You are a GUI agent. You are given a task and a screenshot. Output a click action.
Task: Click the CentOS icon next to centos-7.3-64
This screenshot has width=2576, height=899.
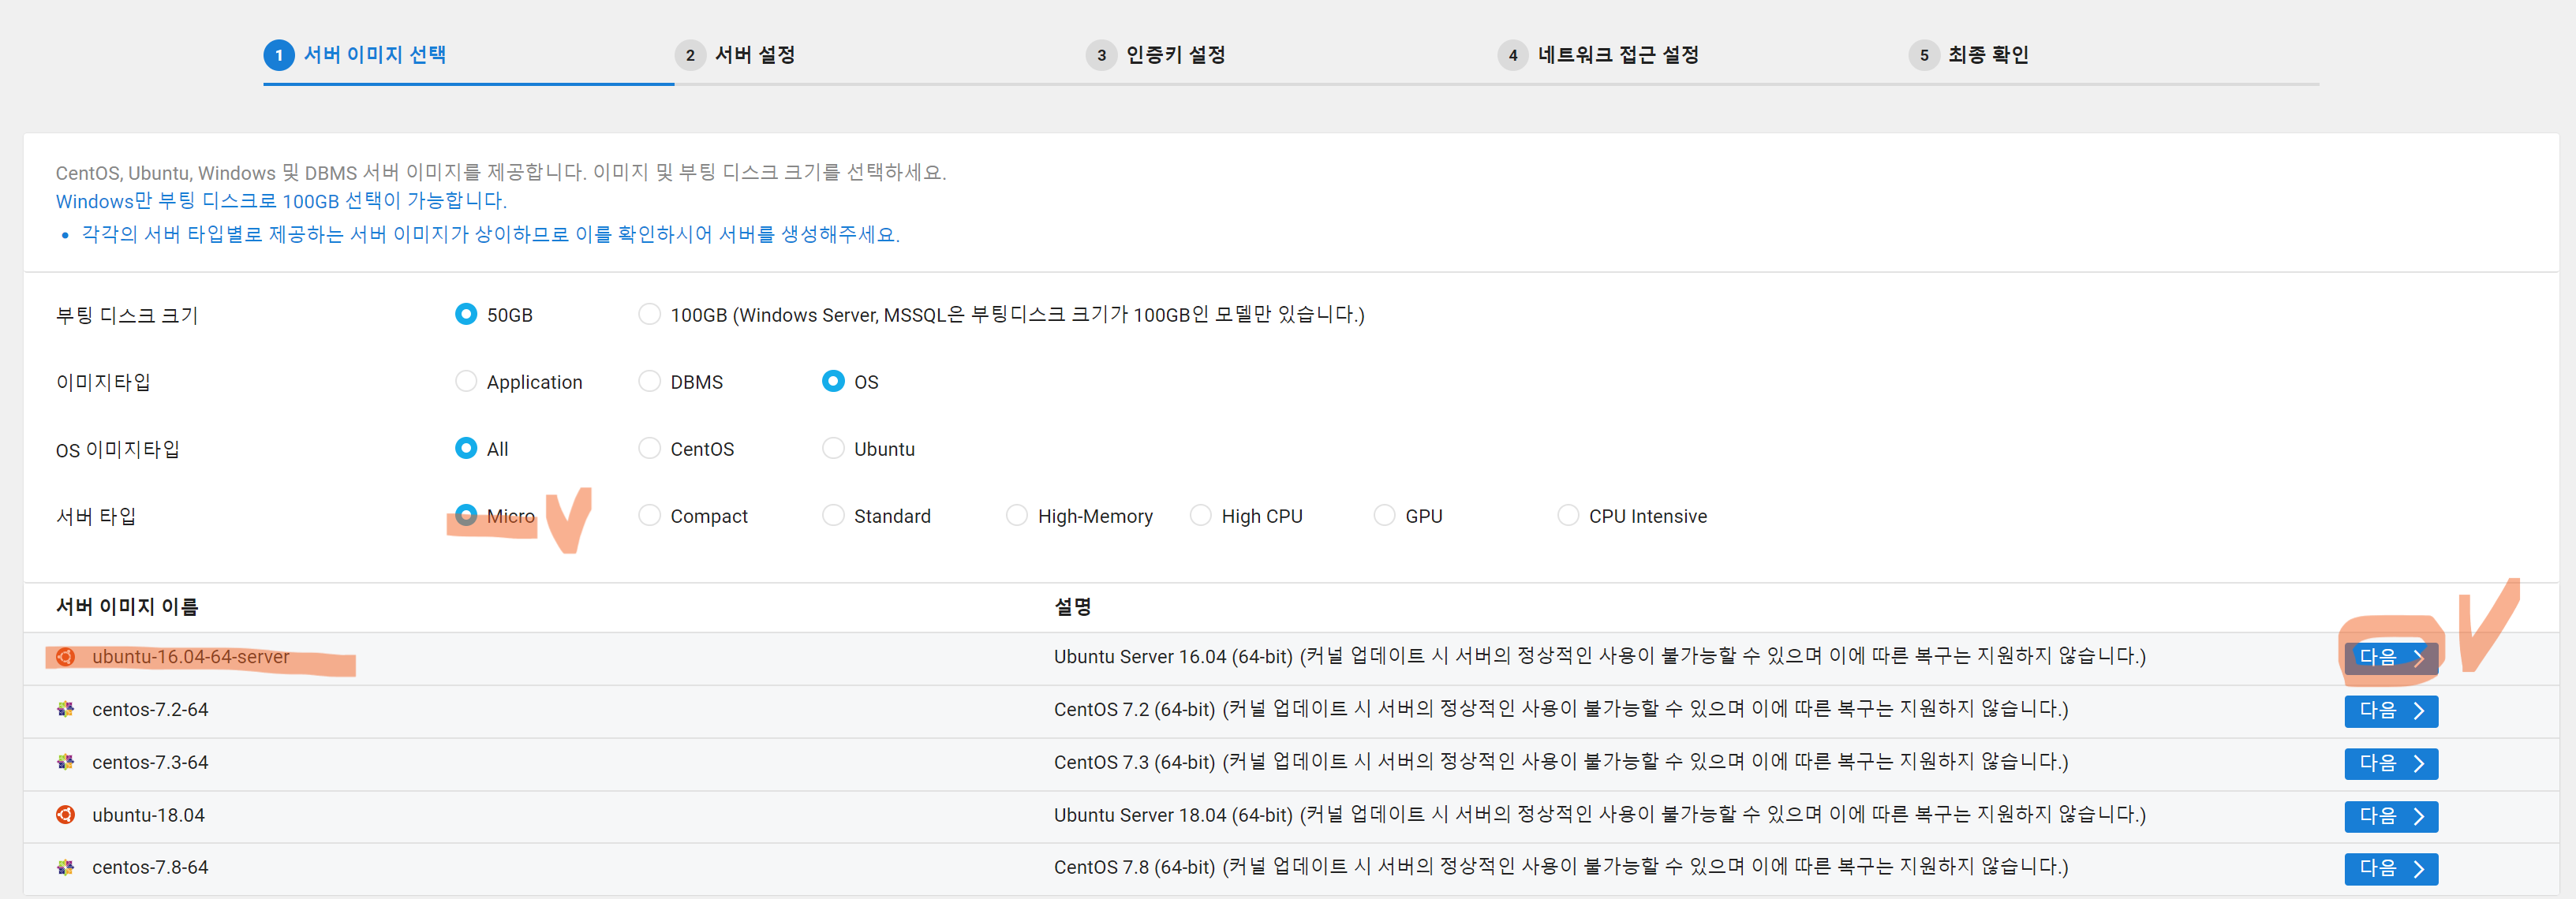point(65,762)
